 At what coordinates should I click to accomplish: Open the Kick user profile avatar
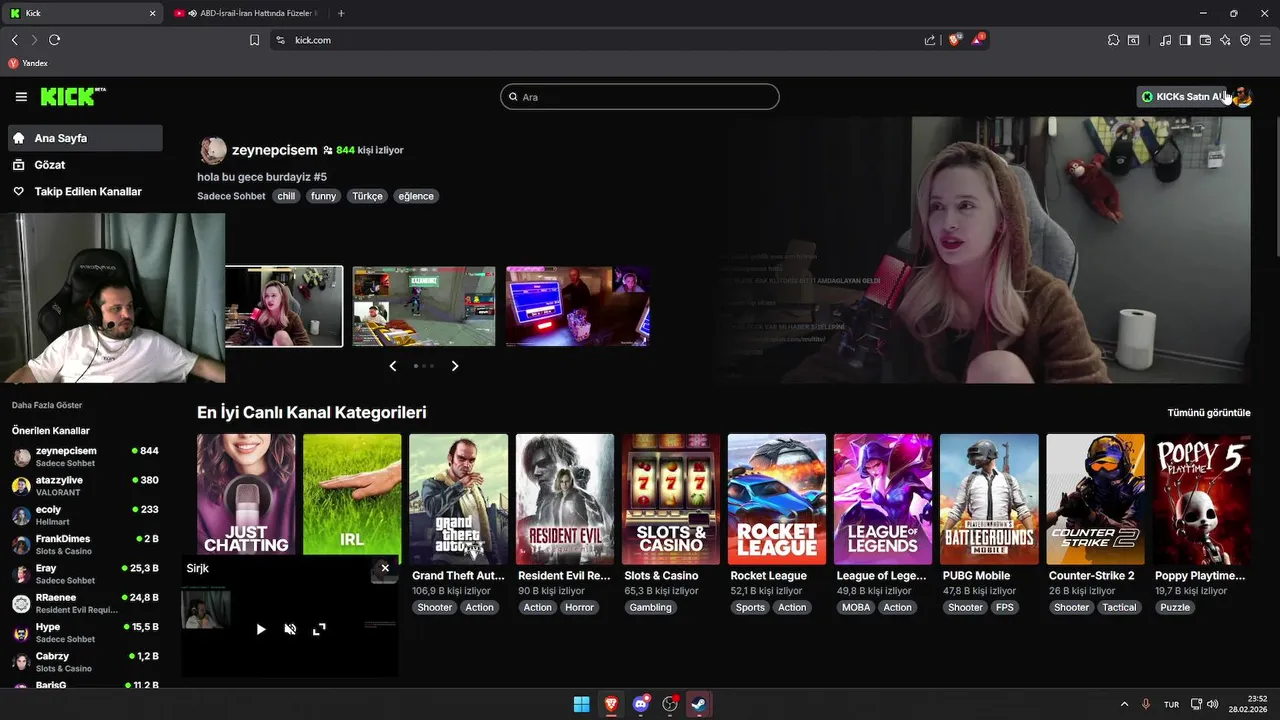click(1242, 97)
